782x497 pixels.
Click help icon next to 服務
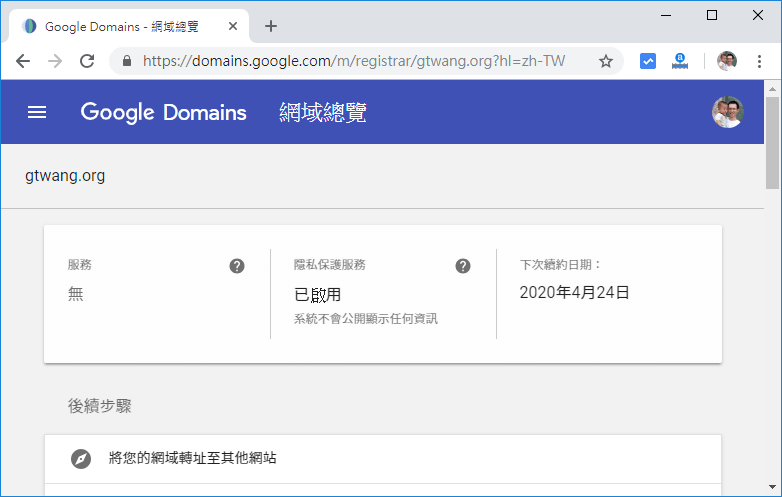click(237, 266)
